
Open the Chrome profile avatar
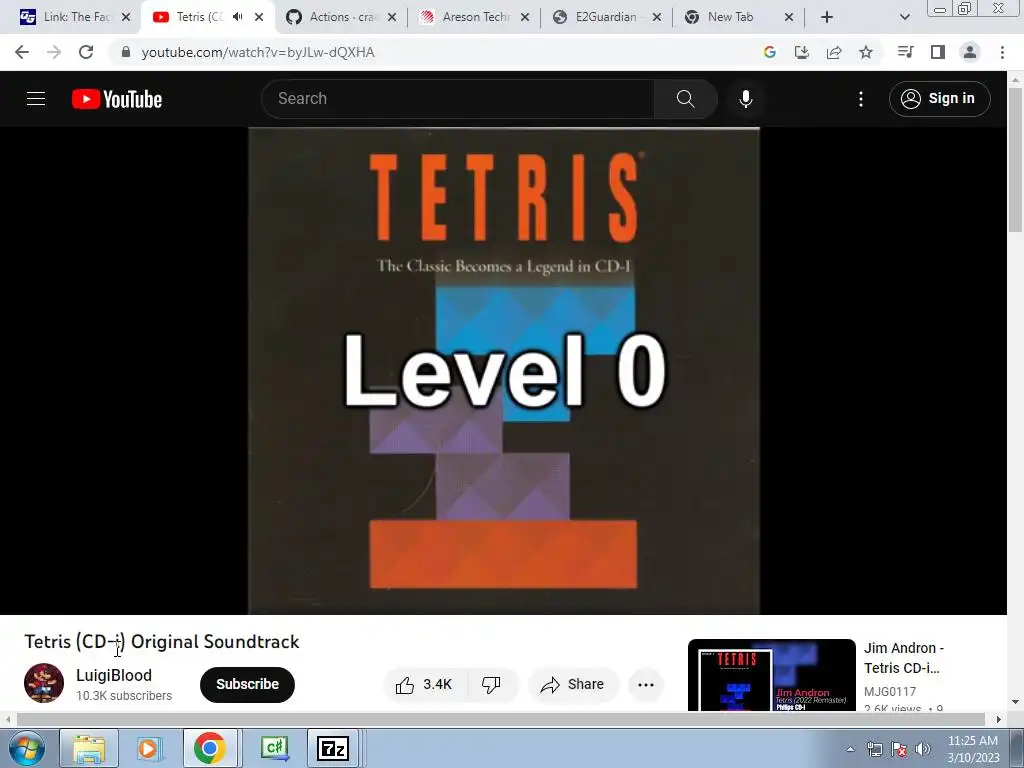970,52
